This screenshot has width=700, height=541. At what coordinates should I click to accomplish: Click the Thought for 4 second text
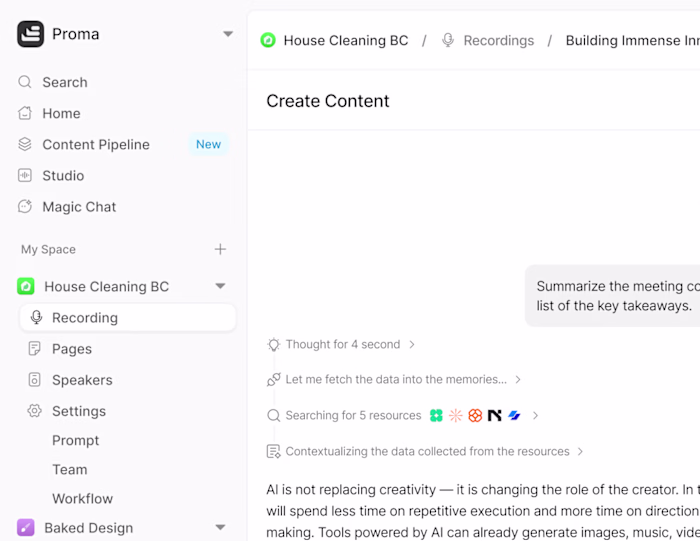[343, 345]
